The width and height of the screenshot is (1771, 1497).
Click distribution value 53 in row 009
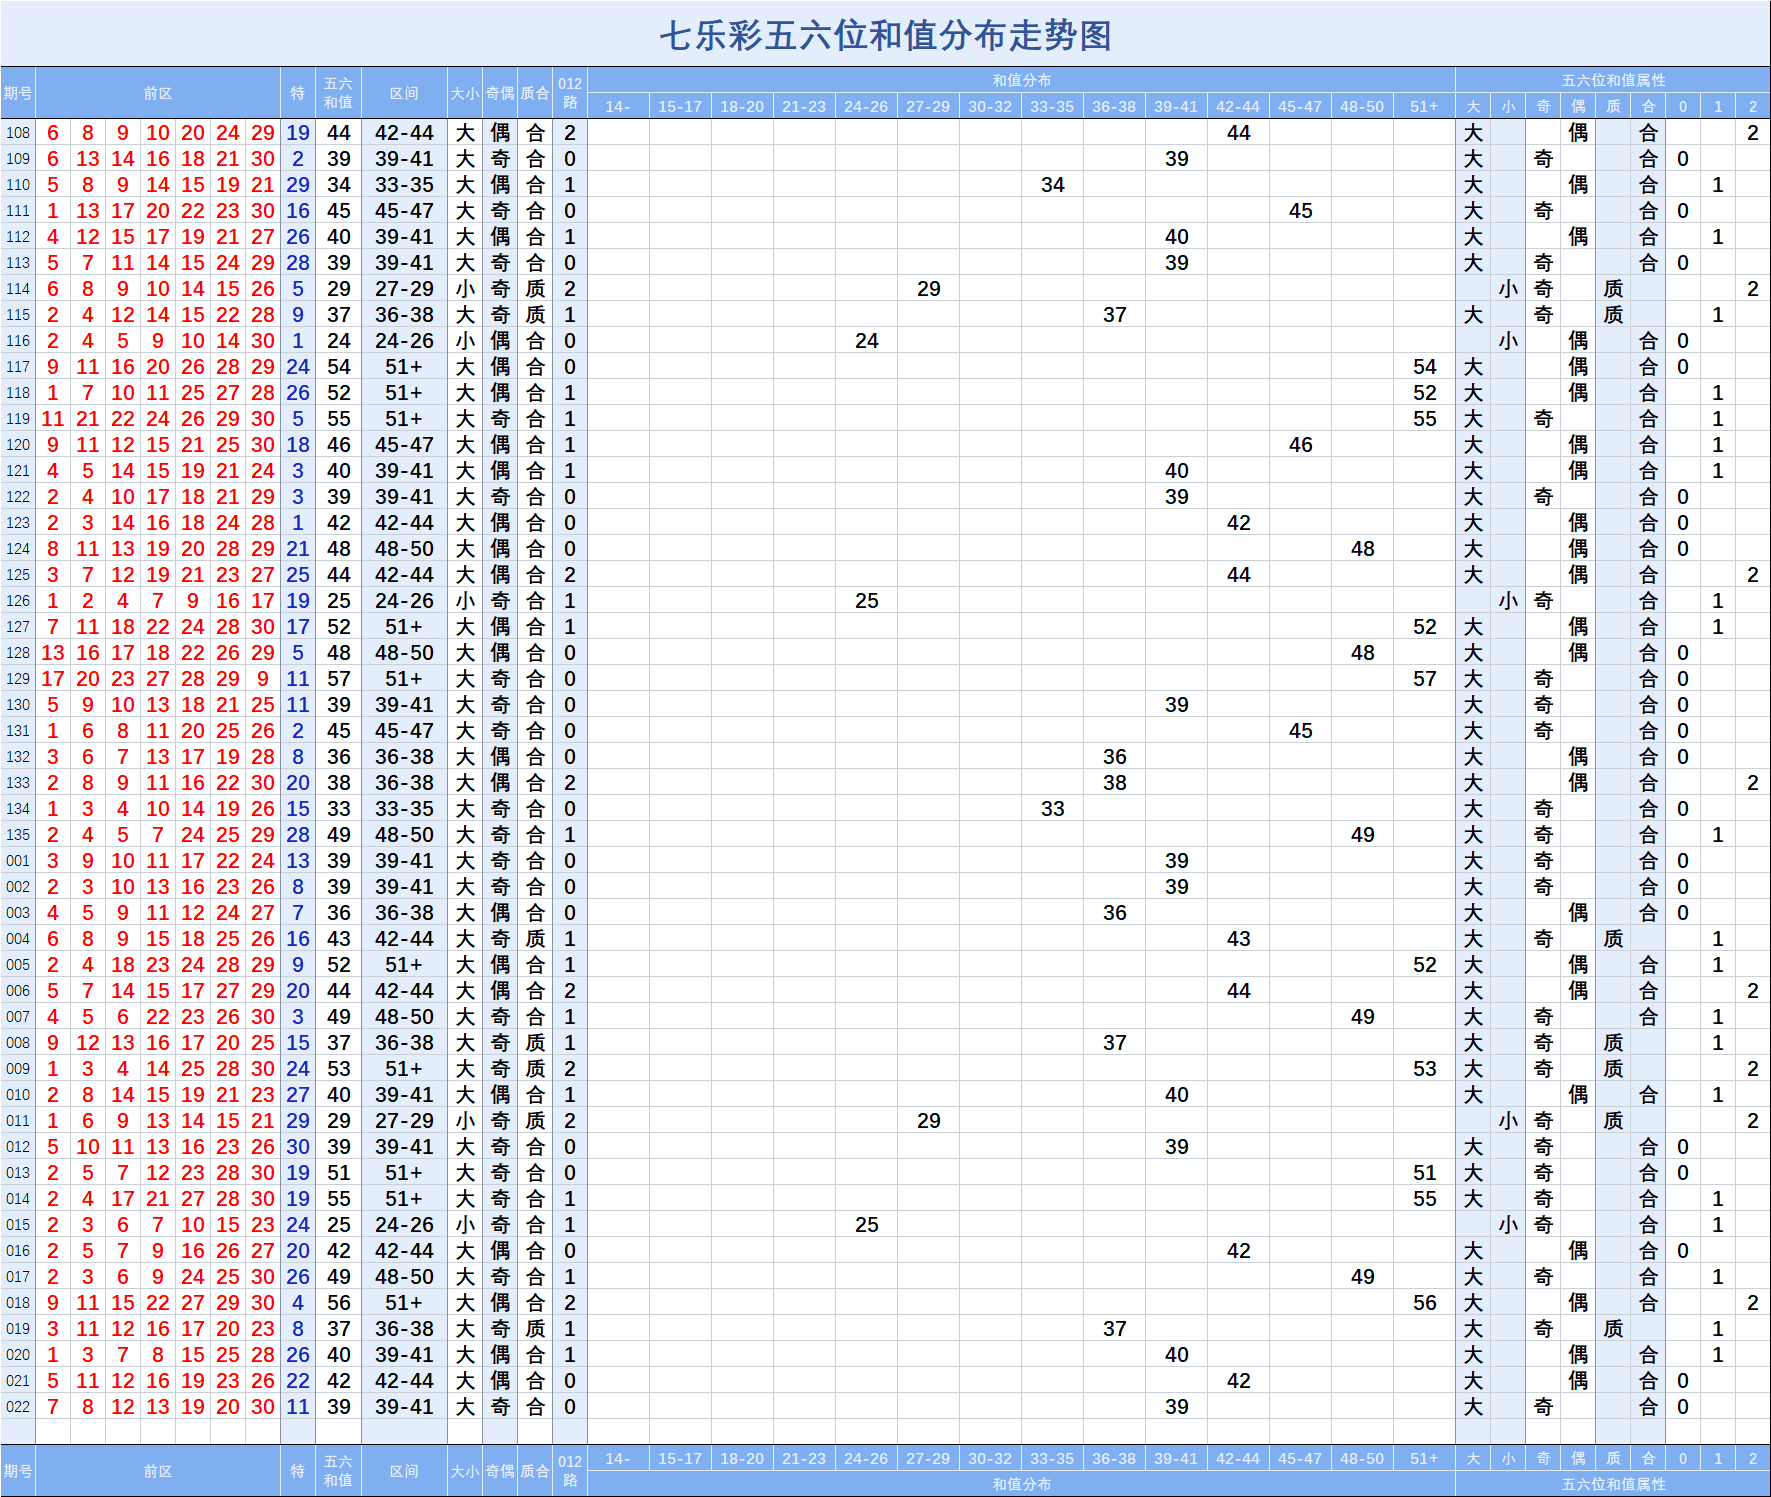click(1425, 1069)
